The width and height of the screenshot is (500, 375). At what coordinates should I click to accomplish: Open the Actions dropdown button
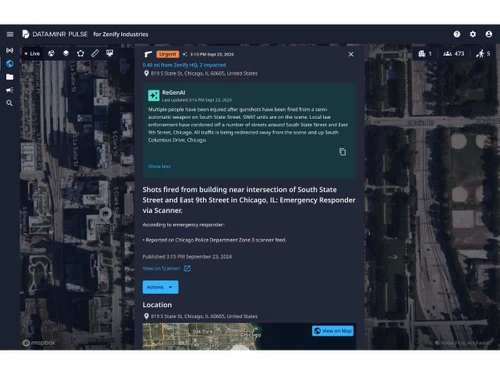point(160,287)
